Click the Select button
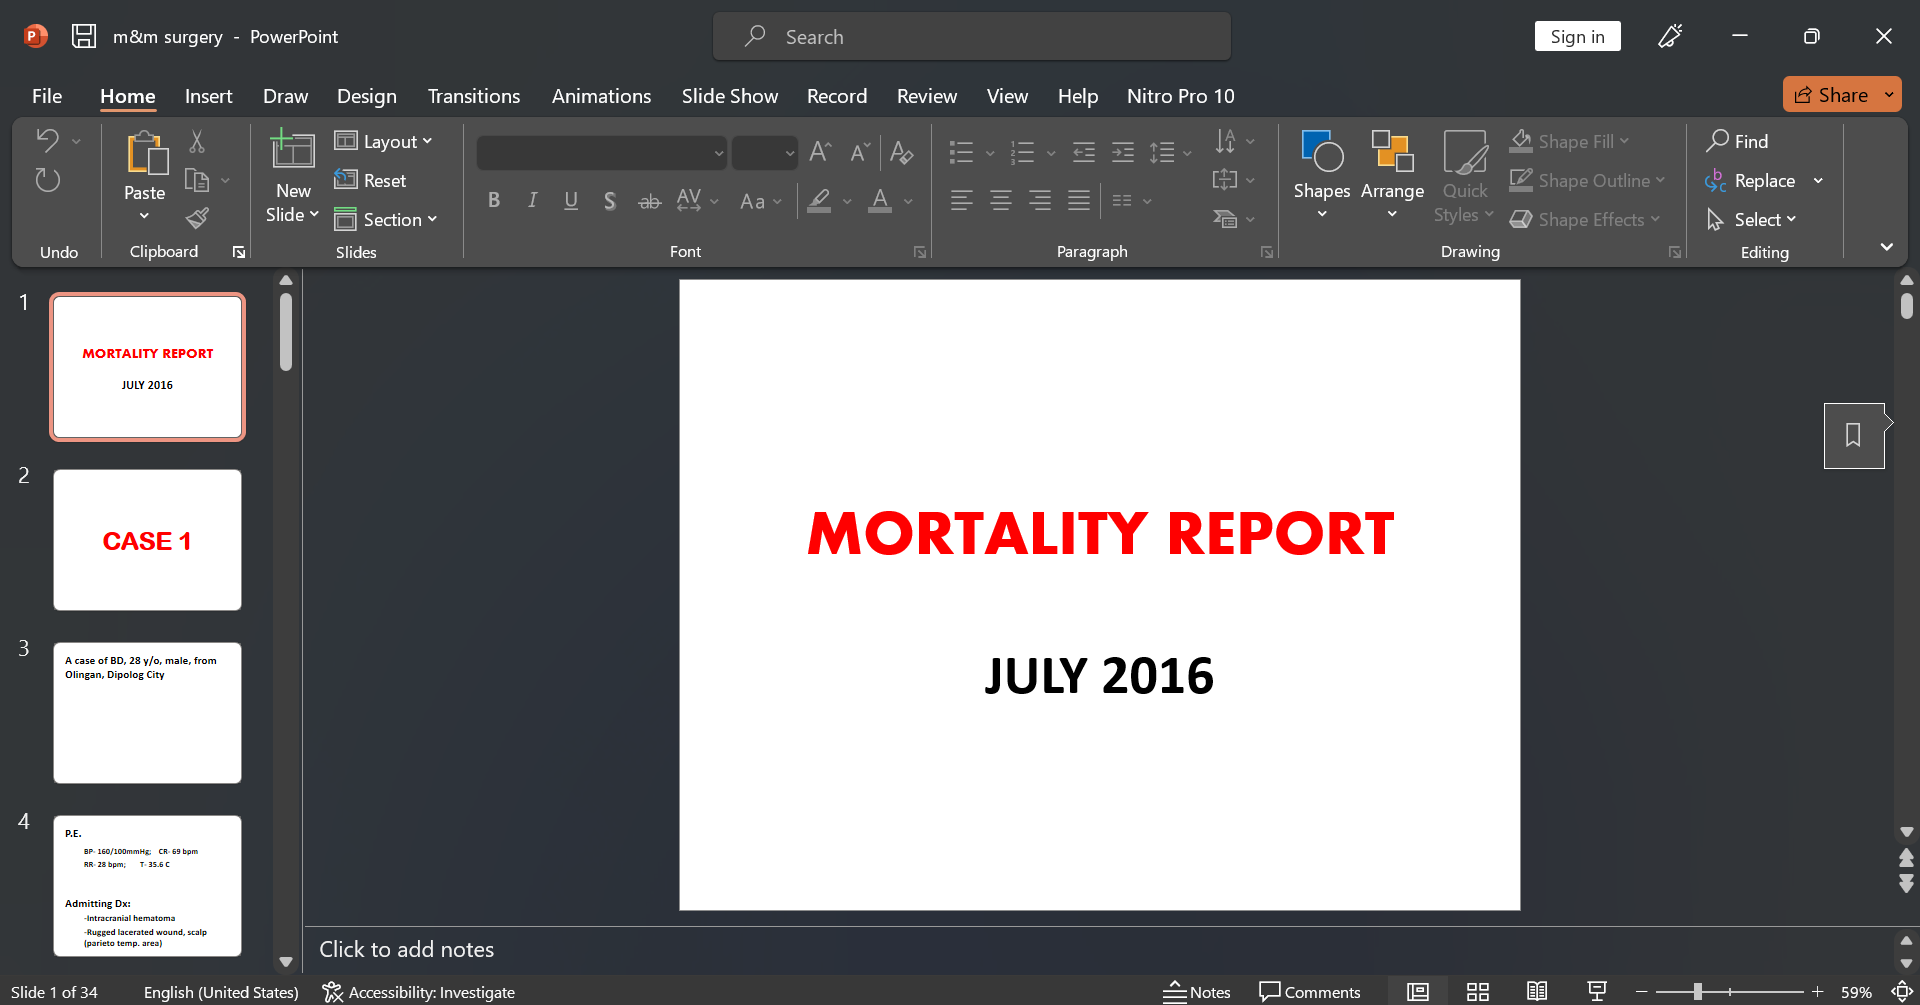 coord(1751,219)
